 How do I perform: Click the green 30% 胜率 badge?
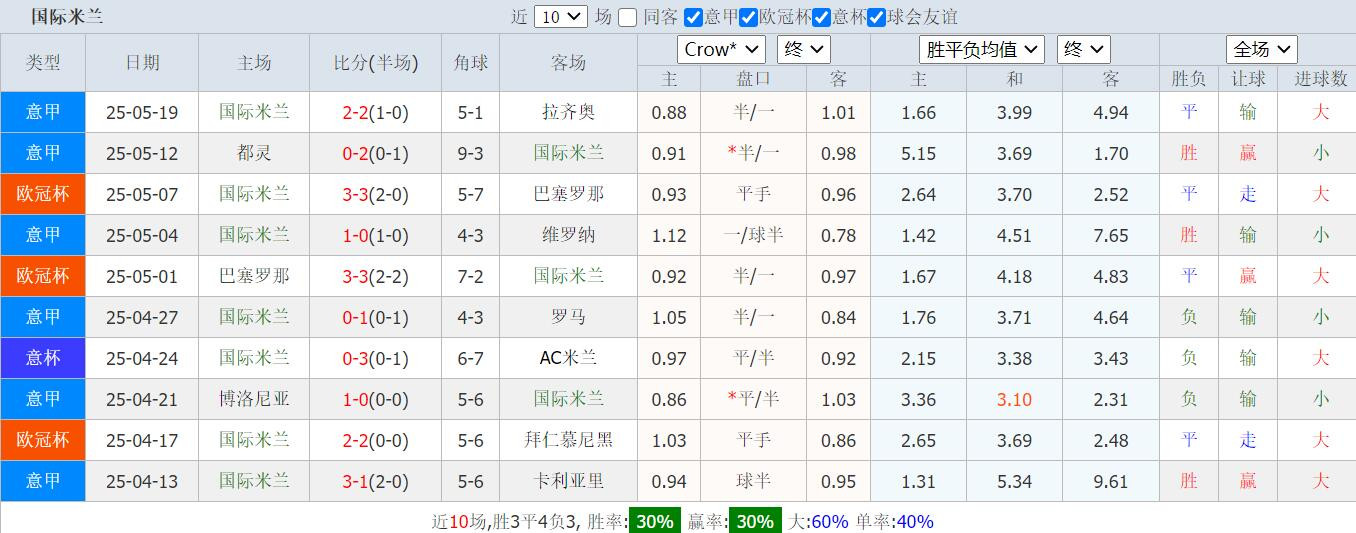tap(655, 521)
